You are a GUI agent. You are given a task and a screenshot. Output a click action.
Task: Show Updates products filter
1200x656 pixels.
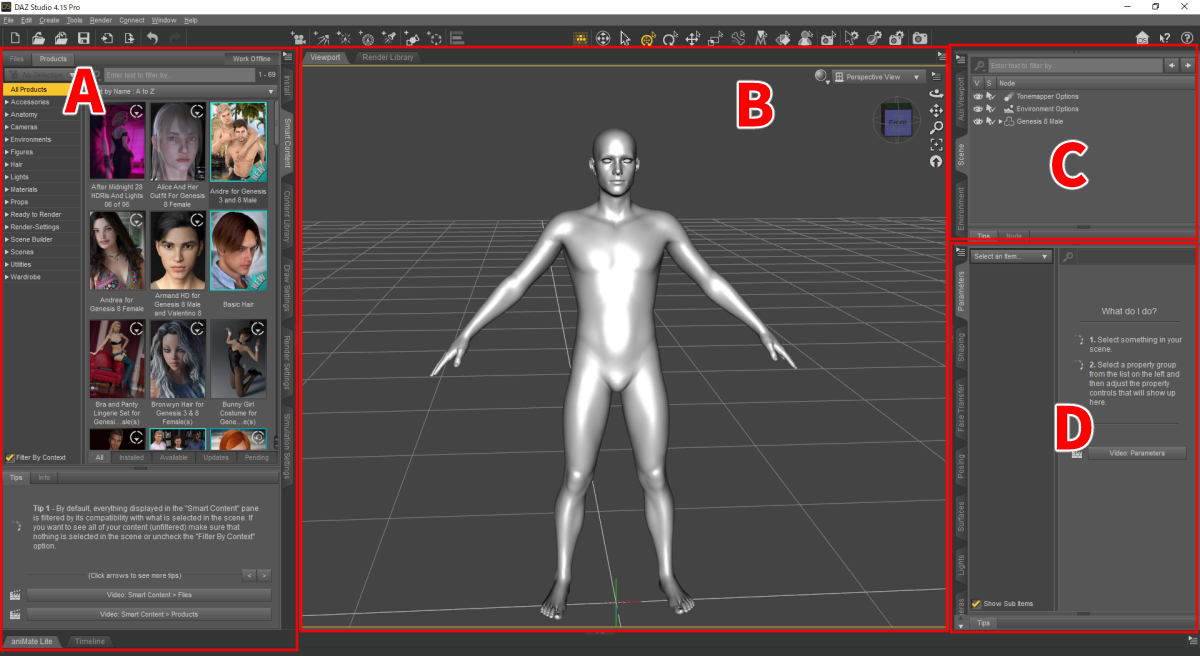click(216, 457)
